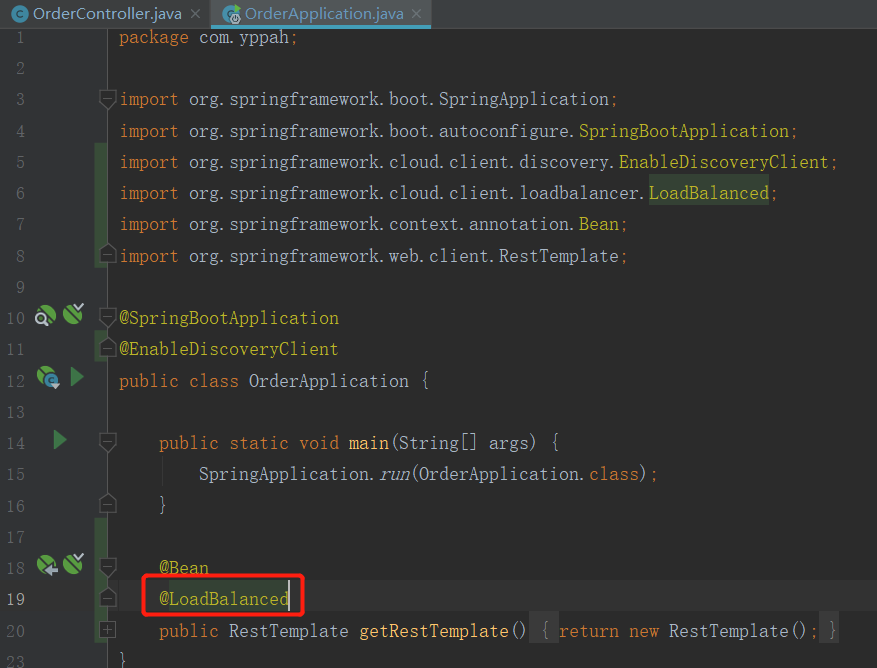Close the OrderController.java tab
The image size is (877, 668).
click(x=195, y=13)
